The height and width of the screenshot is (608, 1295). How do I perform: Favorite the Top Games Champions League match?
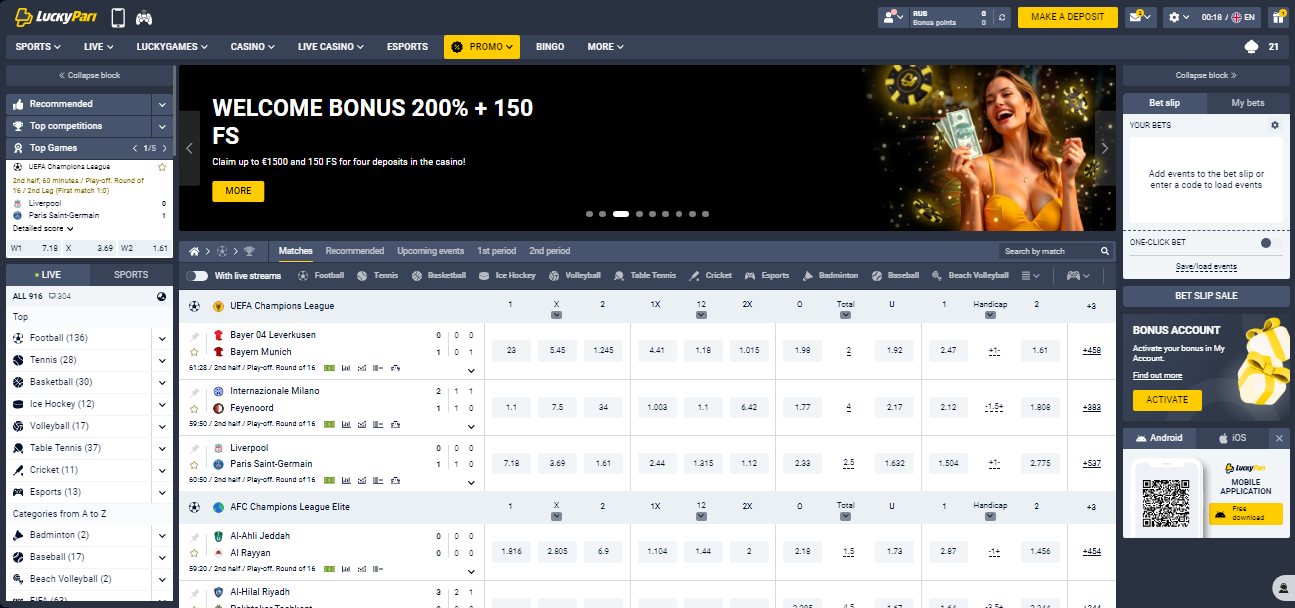[x=162, y=166]
